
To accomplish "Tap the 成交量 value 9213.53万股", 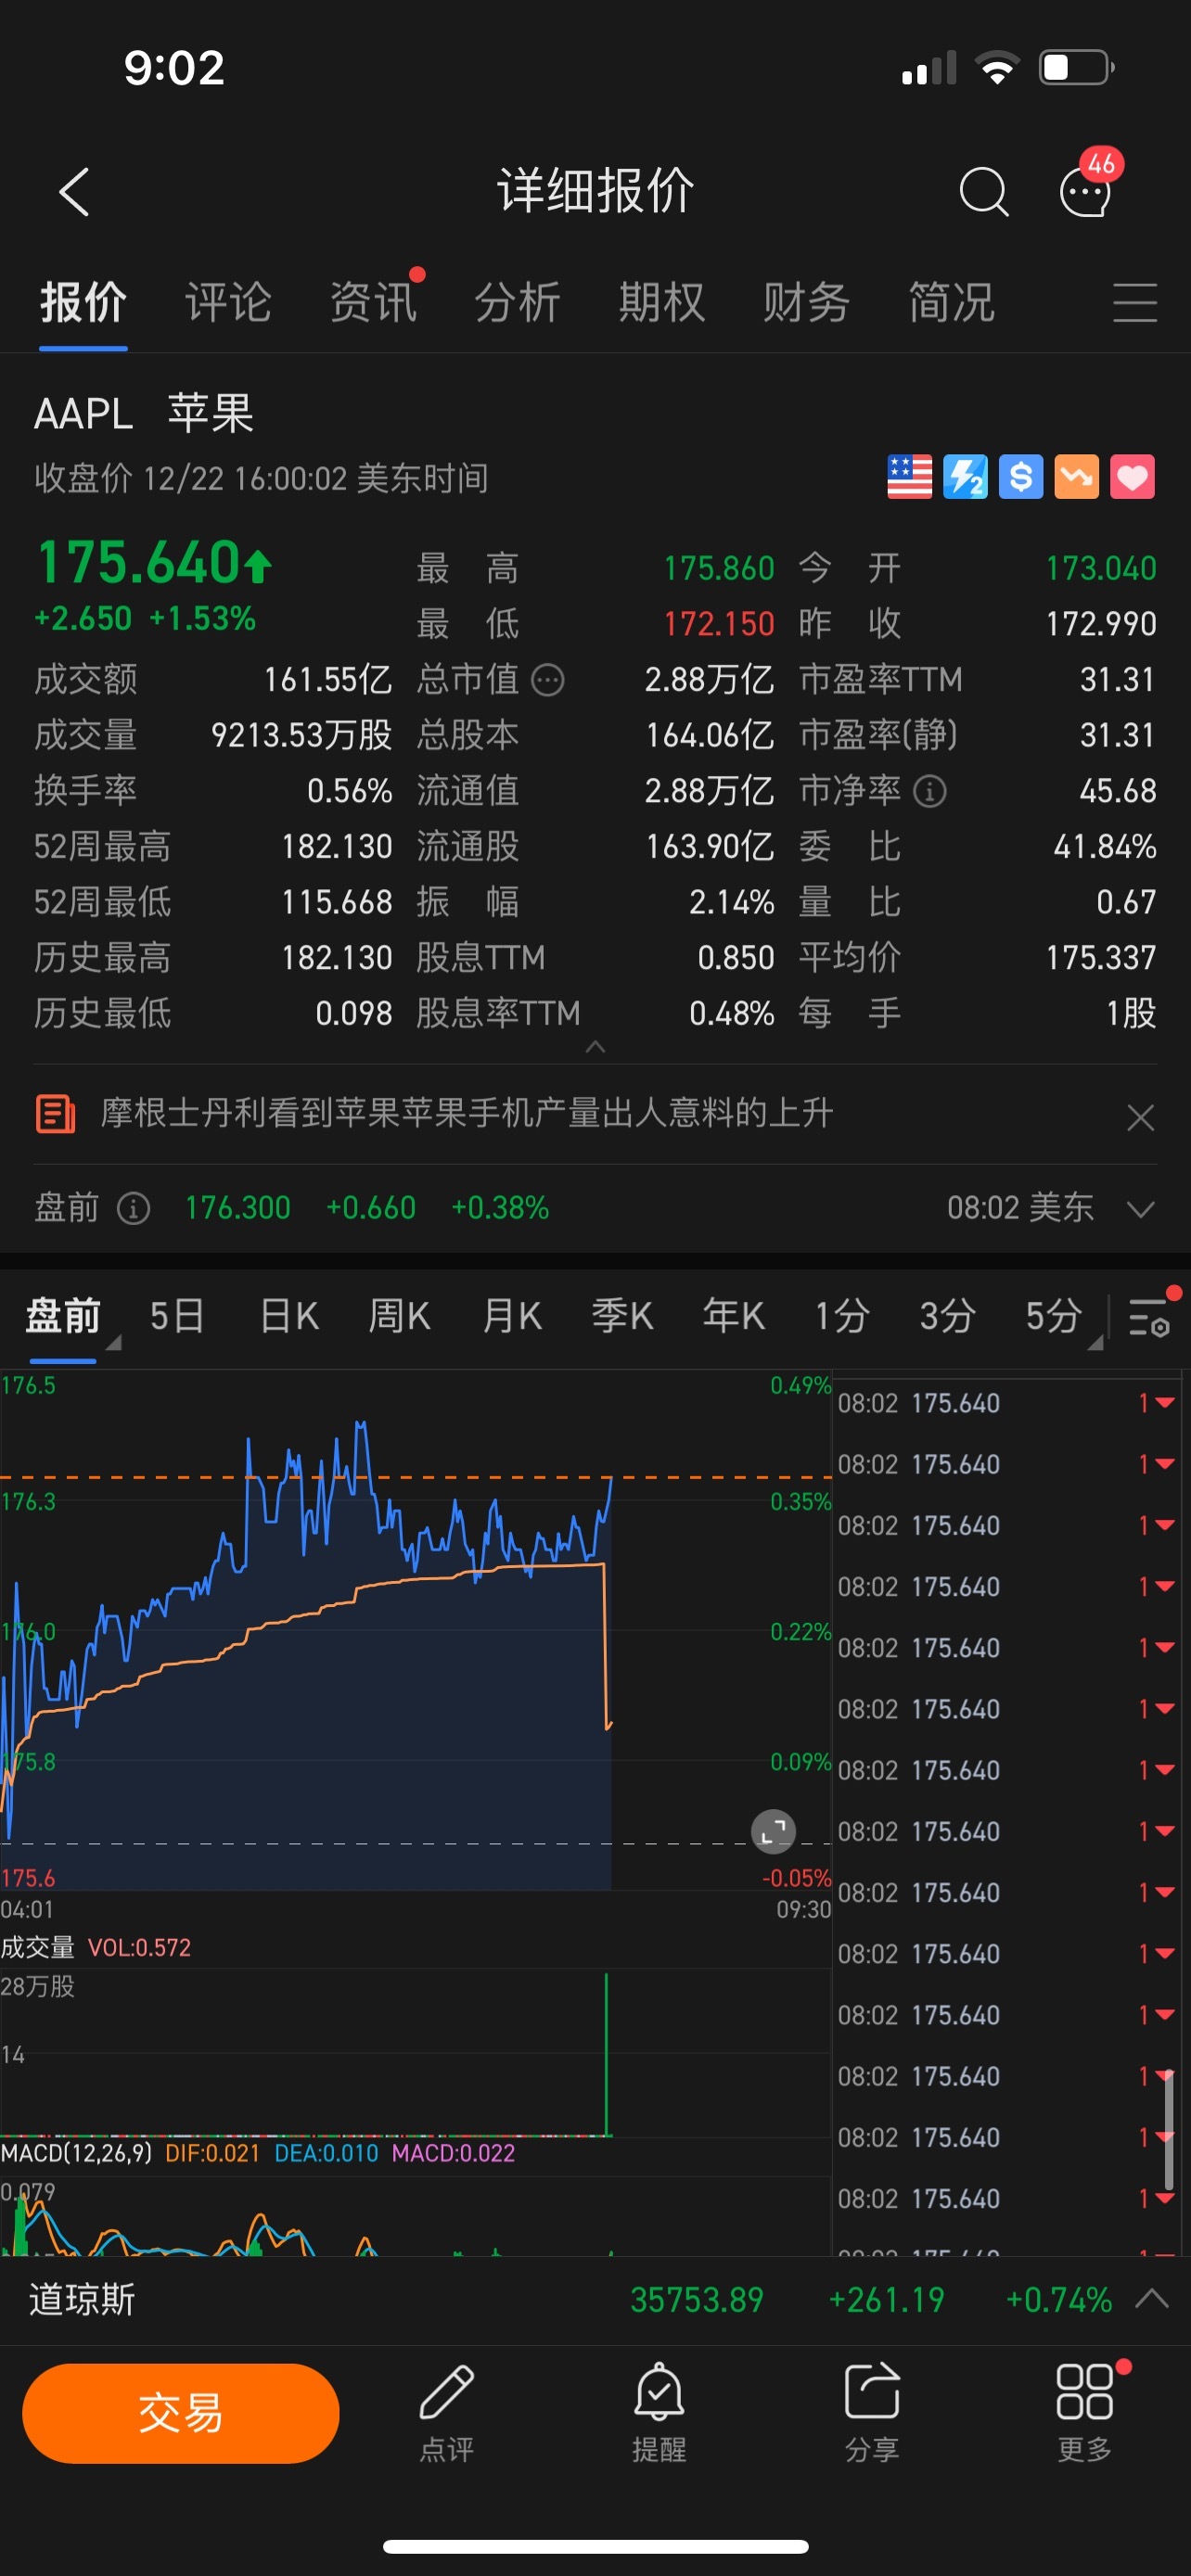I will pos(301,736).
